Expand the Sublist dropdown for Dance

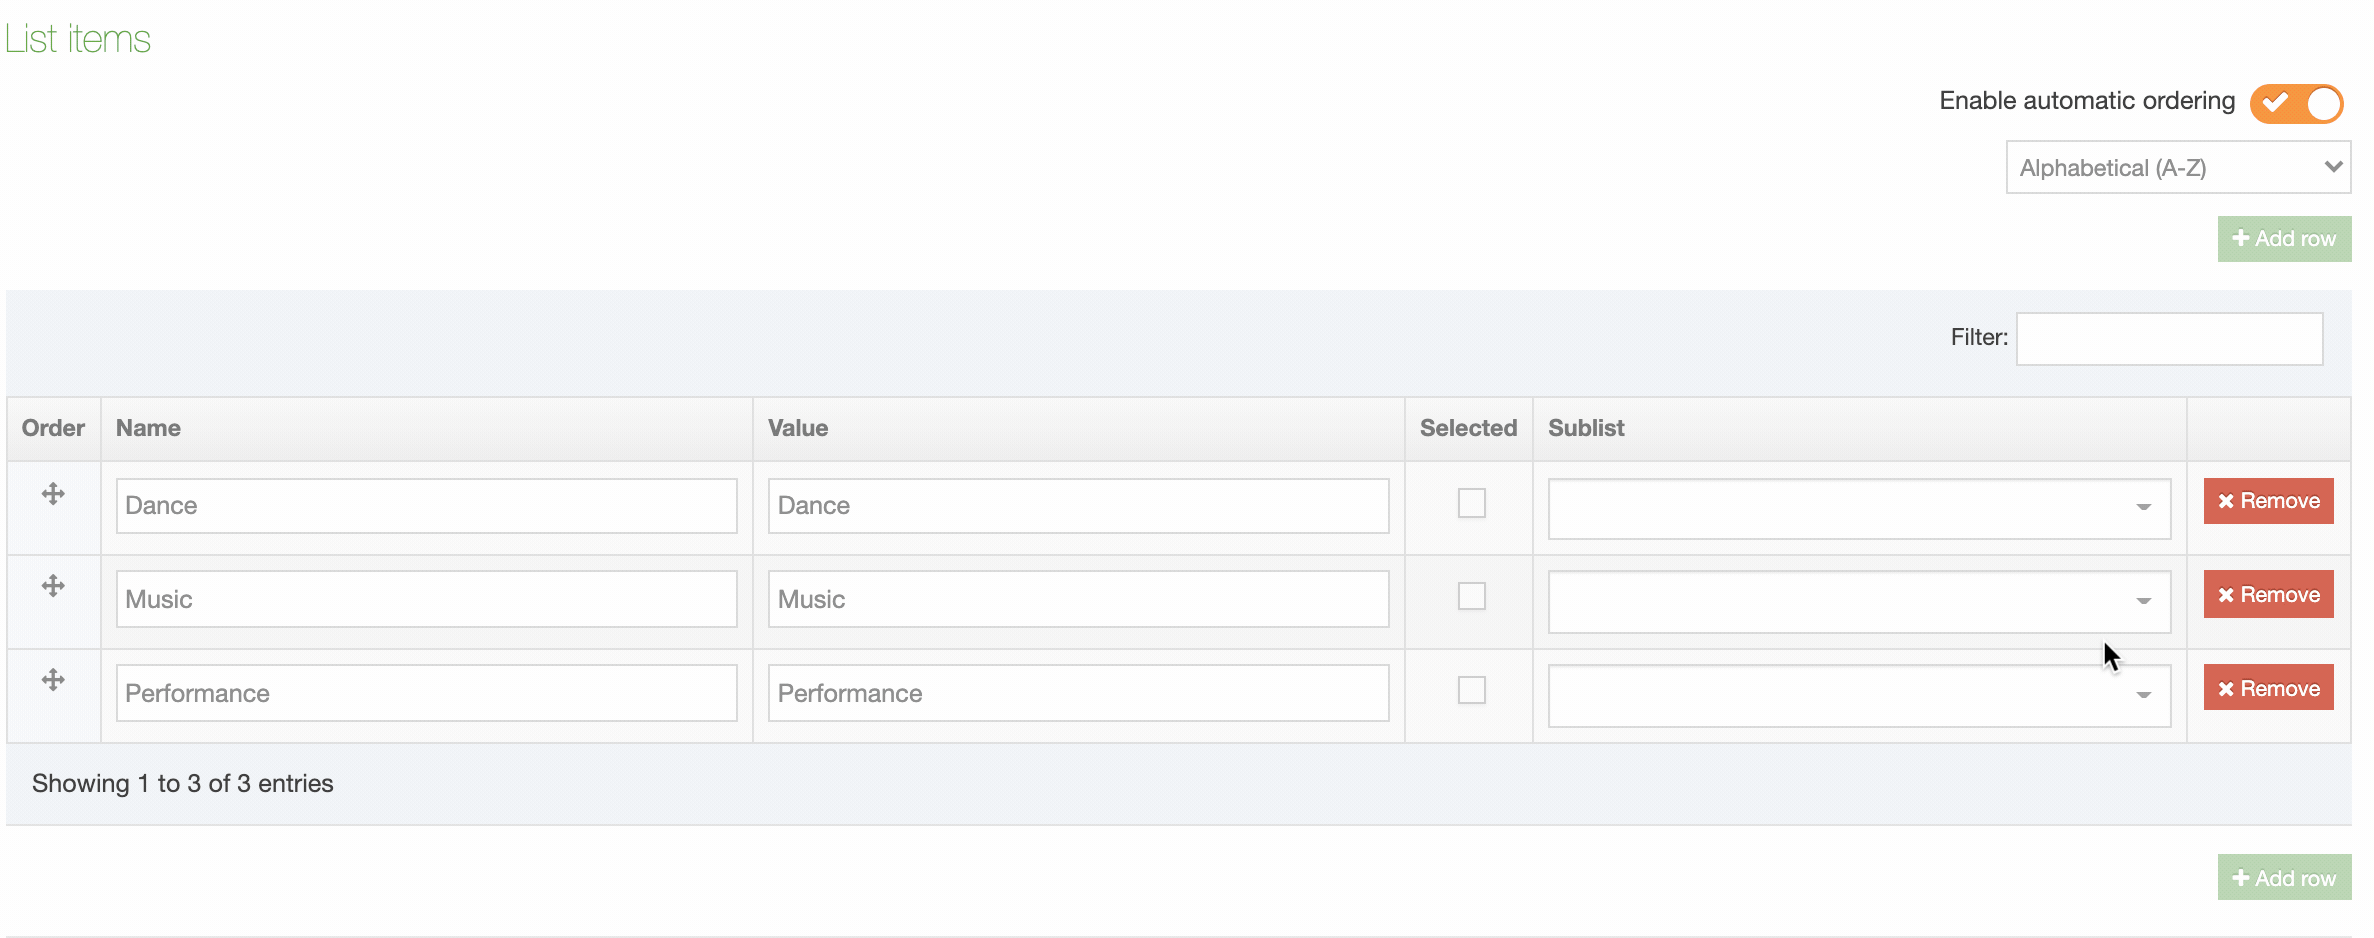[1858, 508]
